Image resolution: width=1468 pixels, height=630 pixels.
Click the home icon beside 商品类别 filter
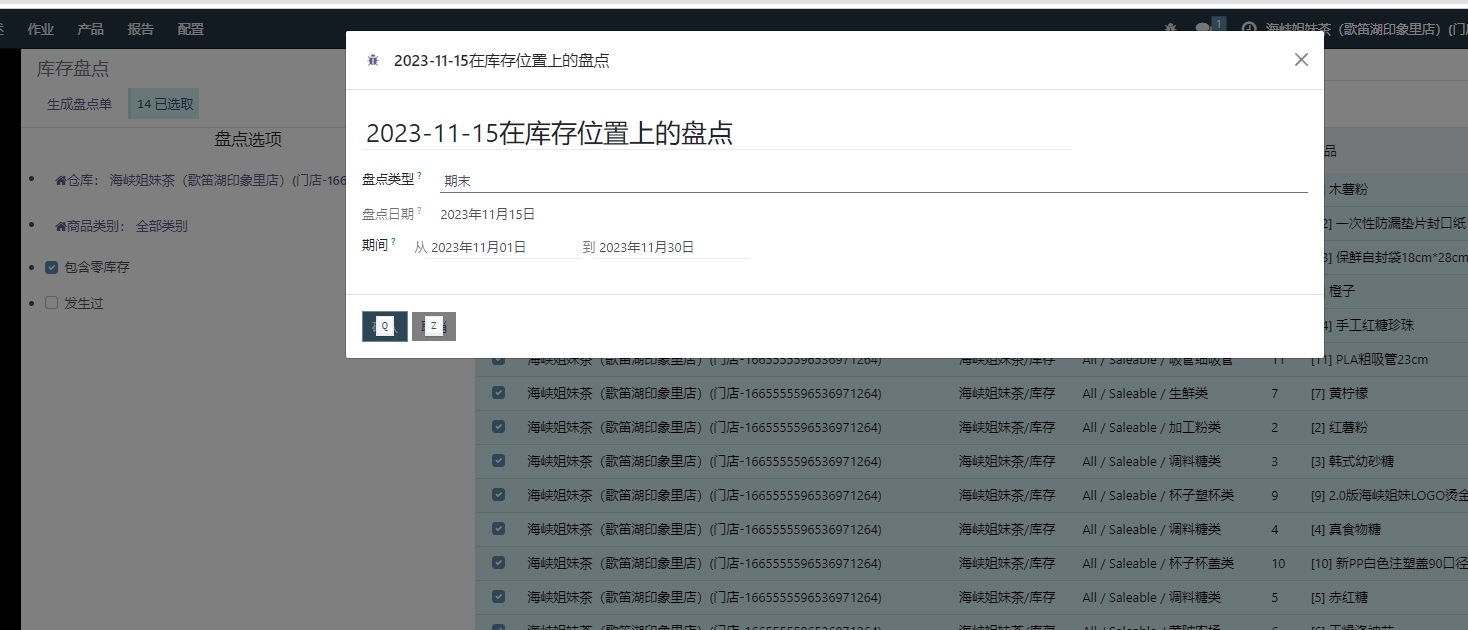click(61, 227)
